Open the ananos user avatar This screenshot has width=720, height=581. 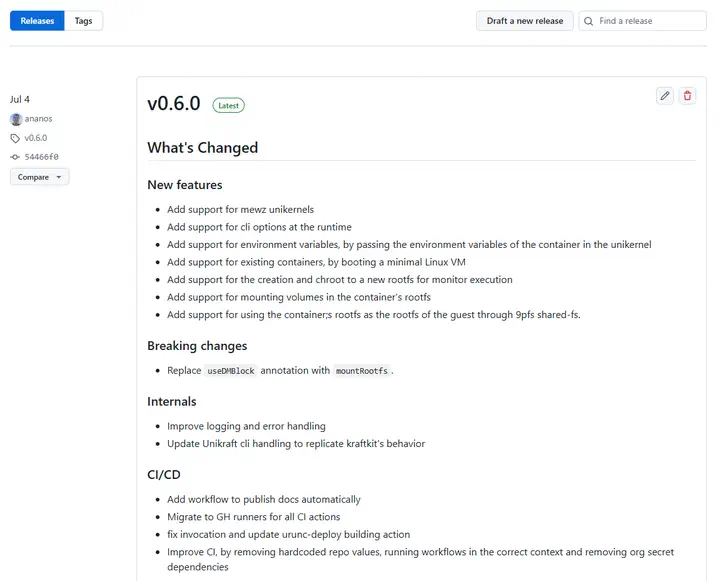pos(15,119)
